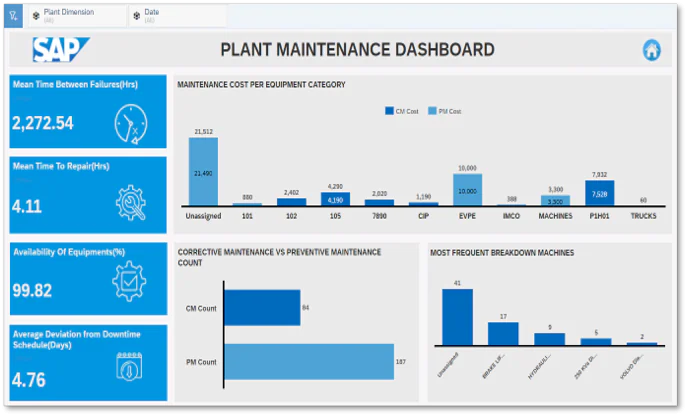Select the breakdown bar with value 41
Image resolution: width=687 pixels, height=415 pixels.
(x=457, y=317)
